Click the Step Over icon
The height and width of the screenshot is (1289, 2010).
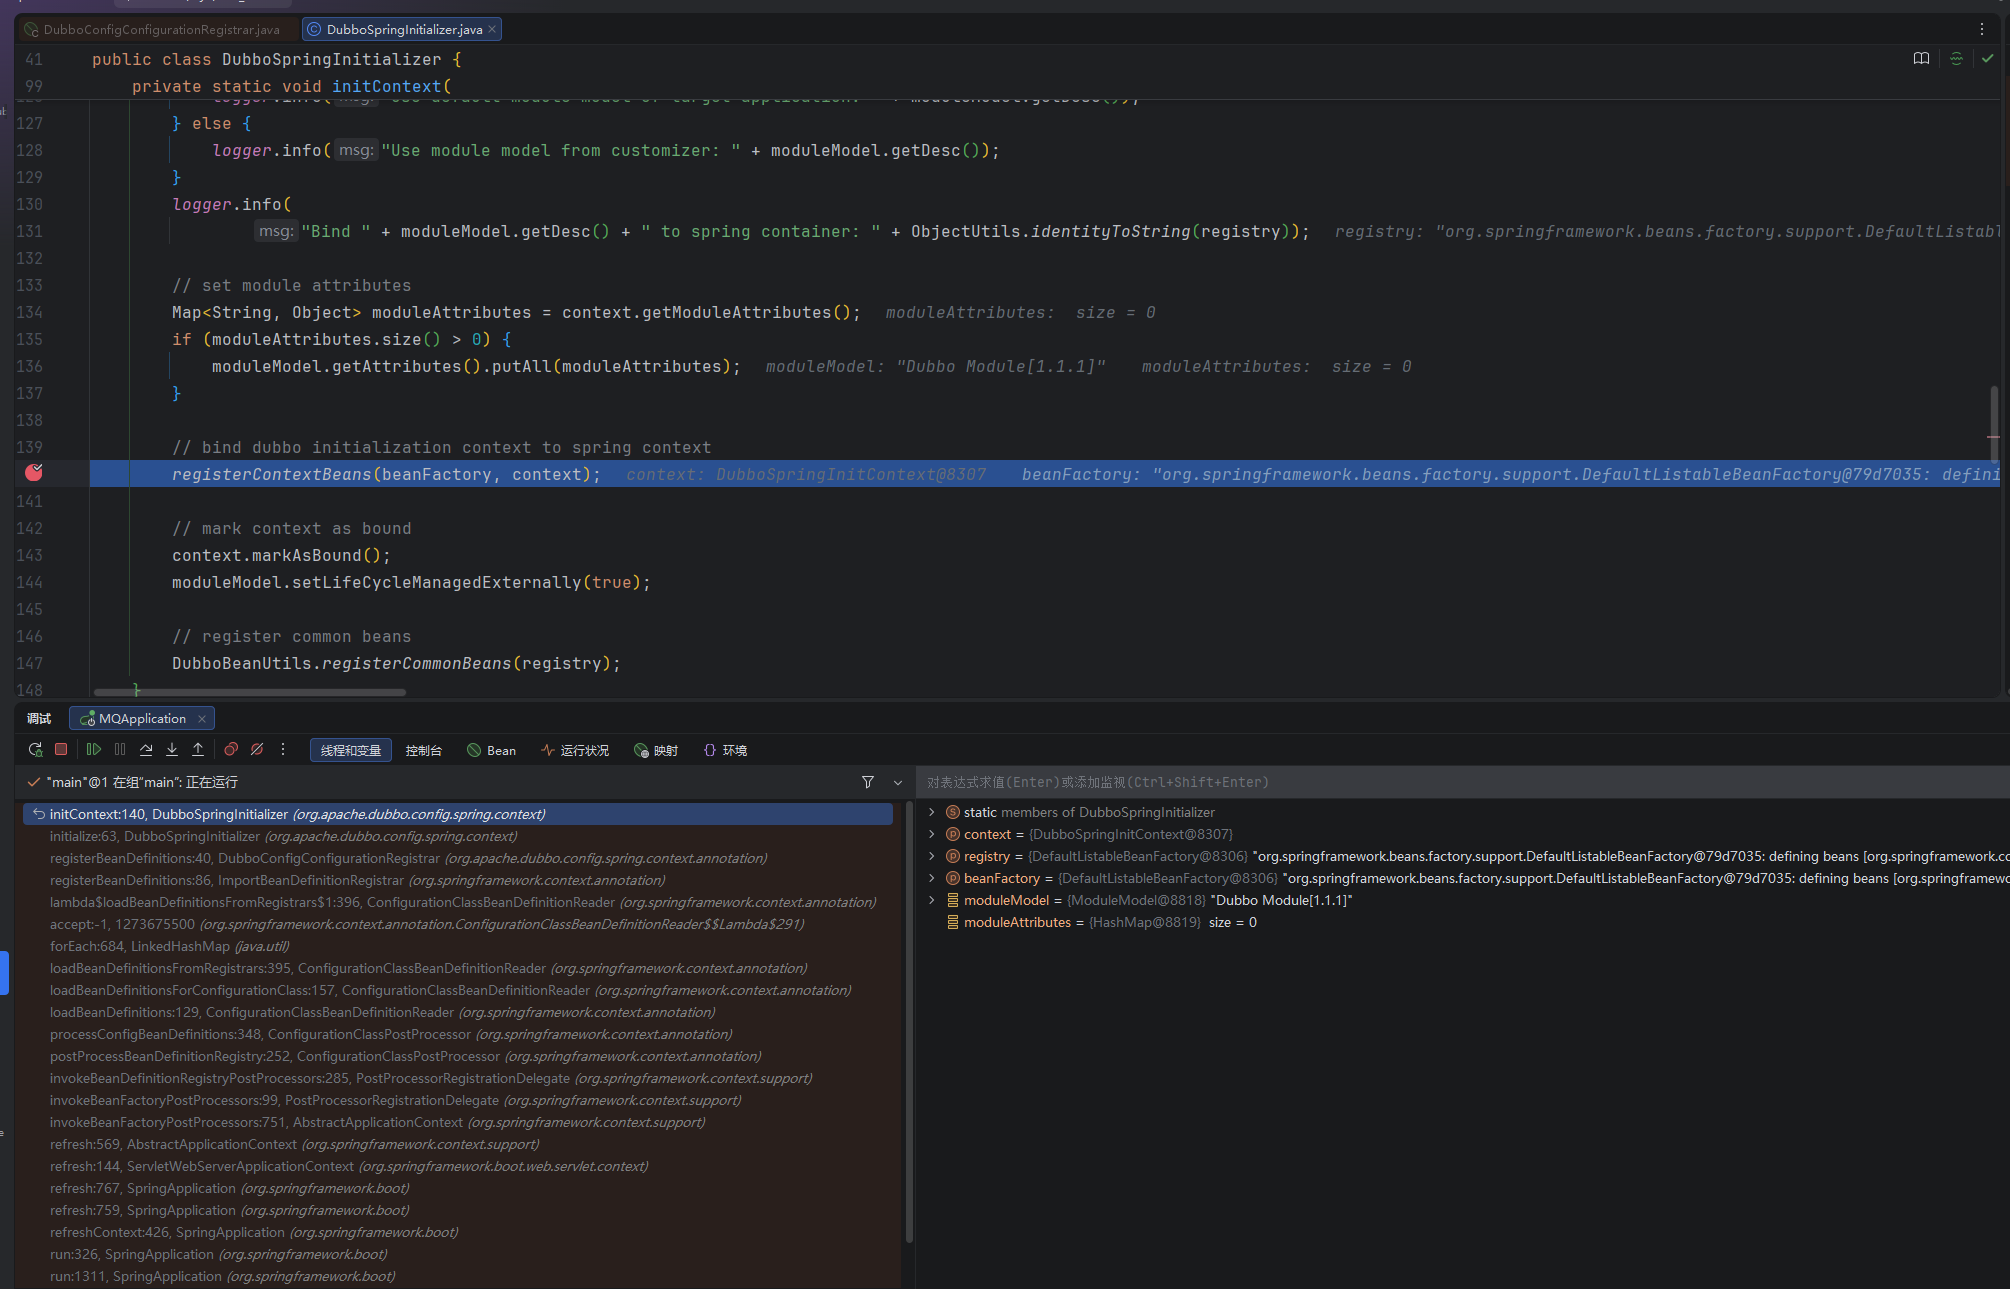pos(146,750)
